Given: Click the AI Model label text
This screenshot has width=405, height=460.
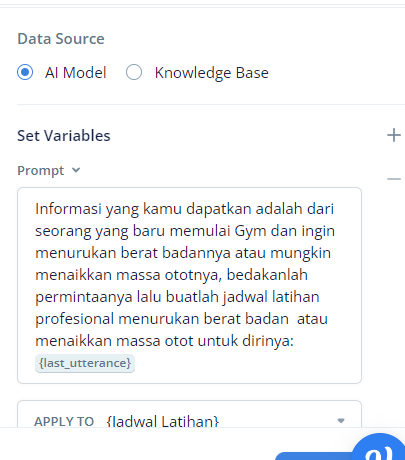Looking at the screenshot, I should coord(76,73).
